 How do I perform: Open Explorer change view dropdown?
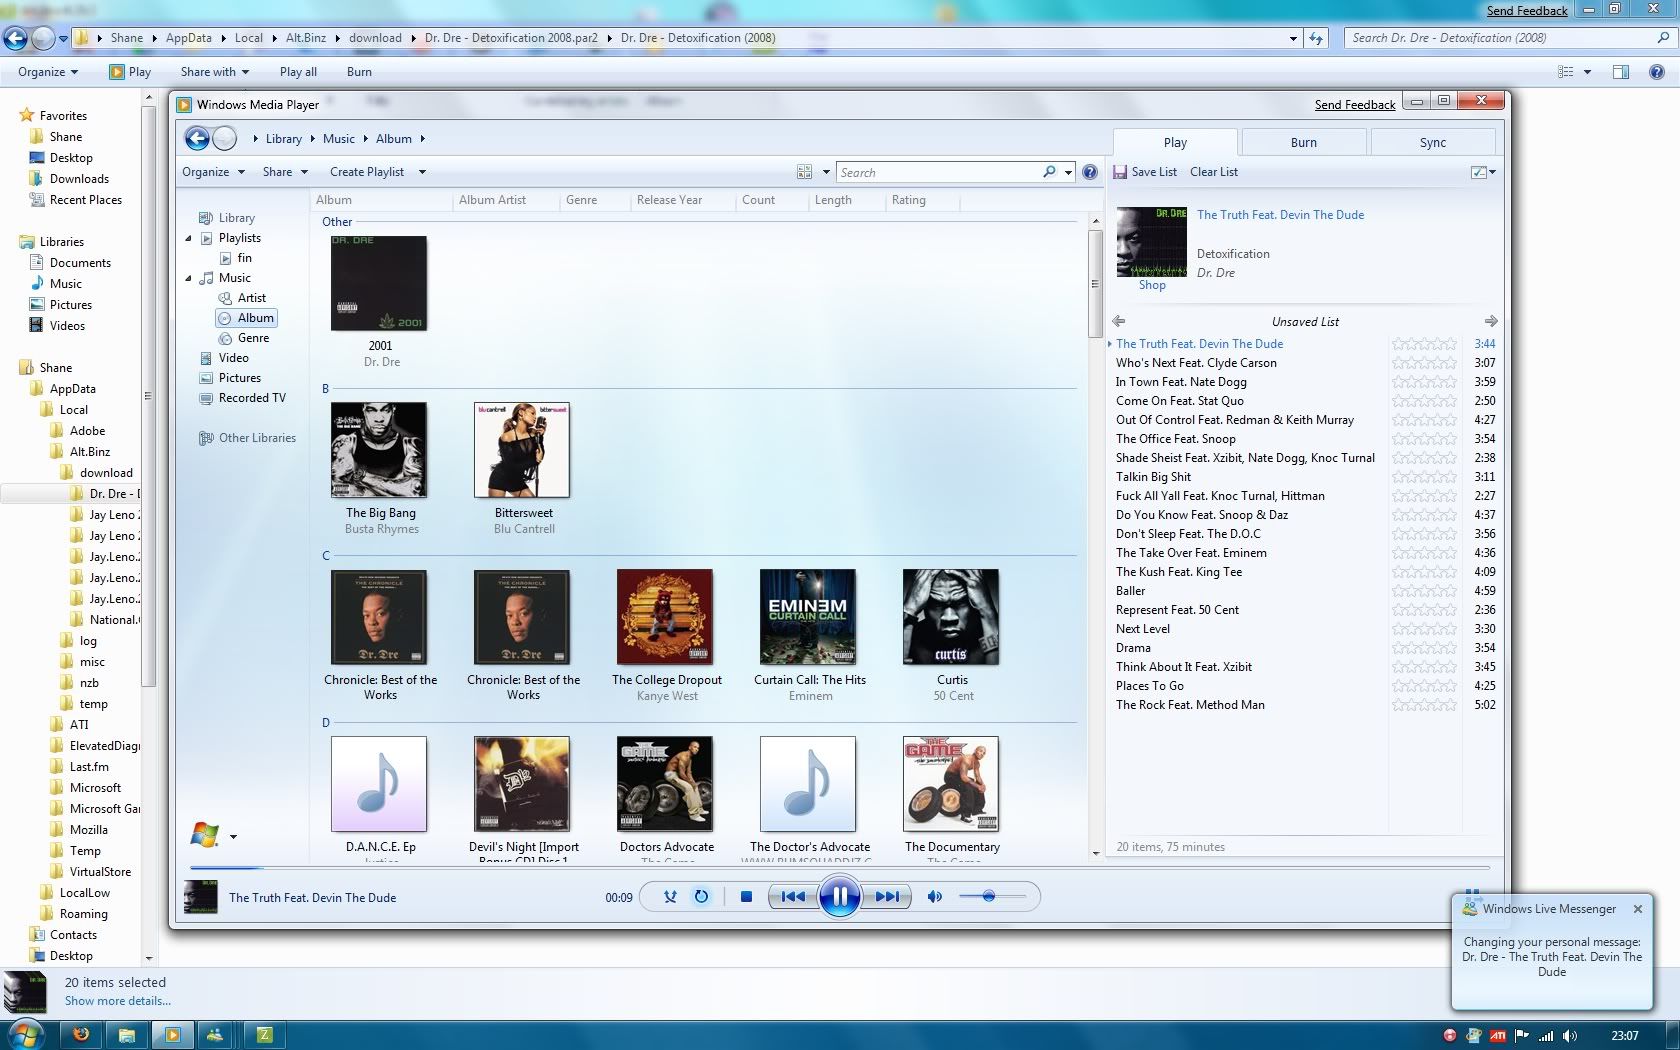1587,72
